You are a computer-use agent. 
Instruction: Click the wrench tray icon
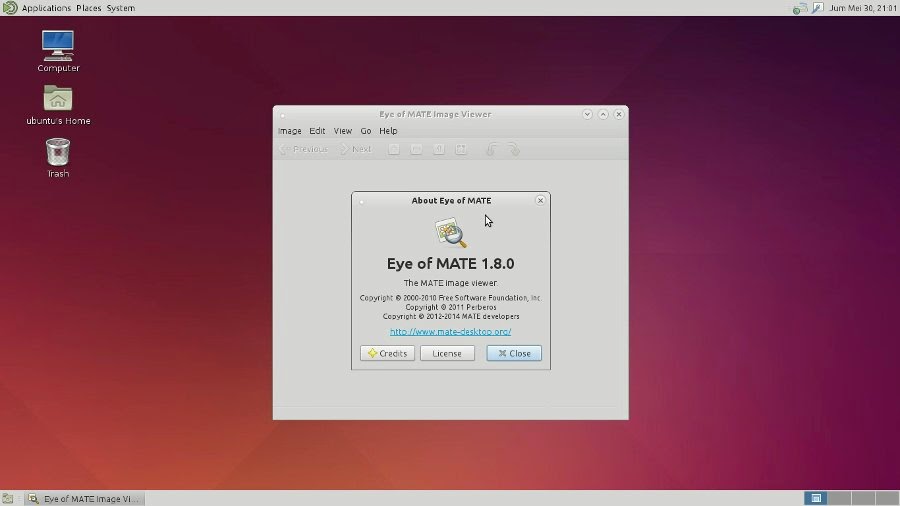[817, 8]
